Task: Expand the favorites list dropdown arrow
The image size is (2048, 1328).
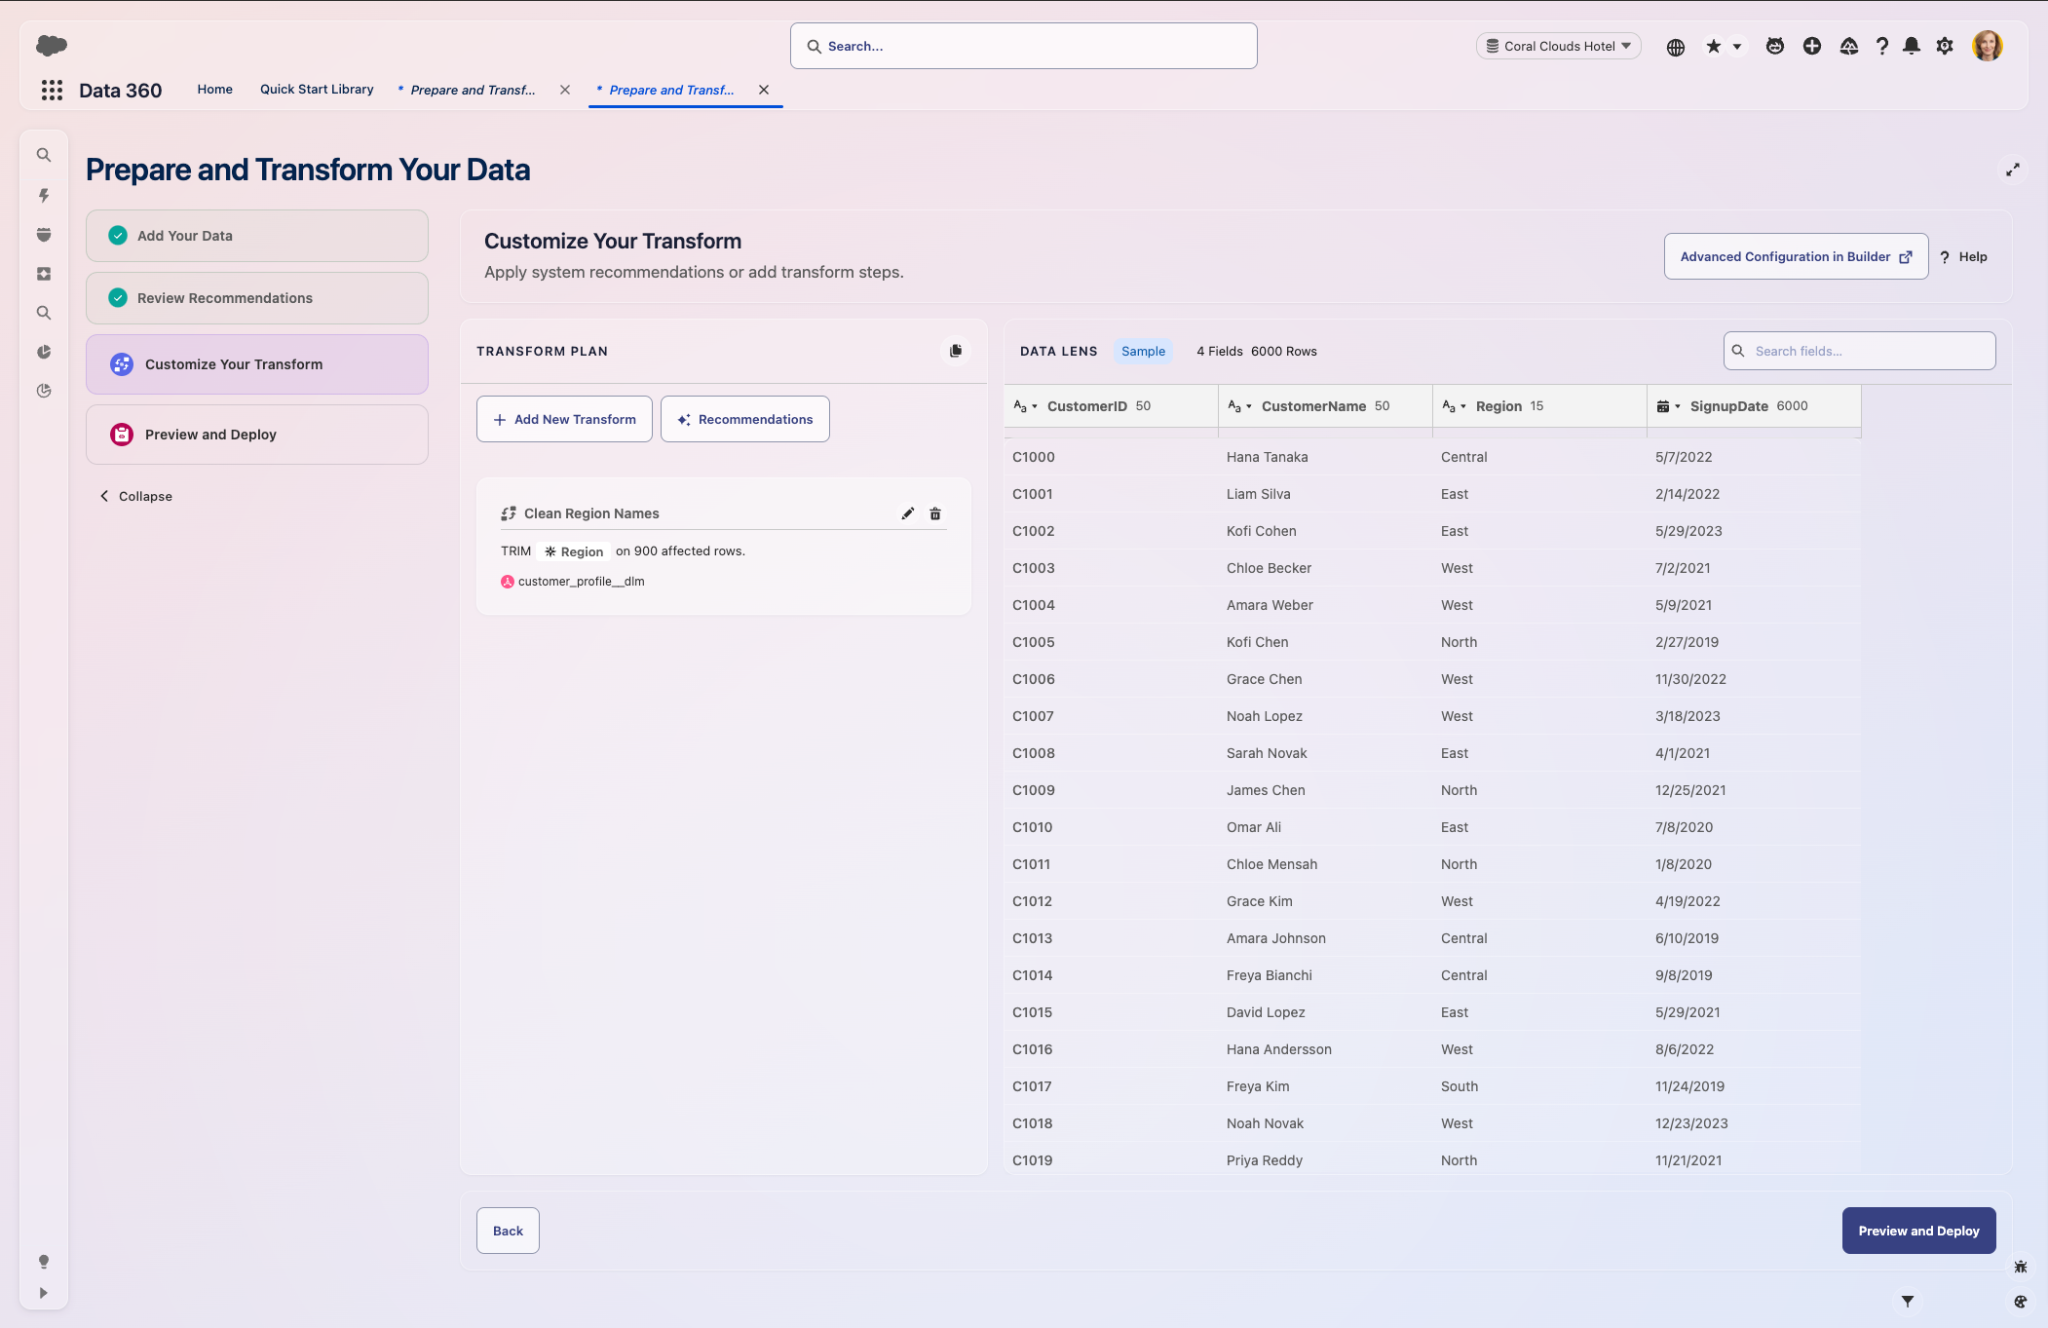Action: [1738, 47]
